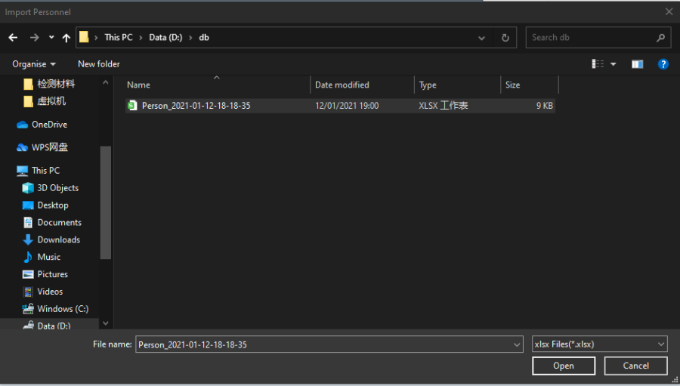Screen dimensions: 680x386
Task: Expand the File name history dropdown
Action: tap(517, 345)
